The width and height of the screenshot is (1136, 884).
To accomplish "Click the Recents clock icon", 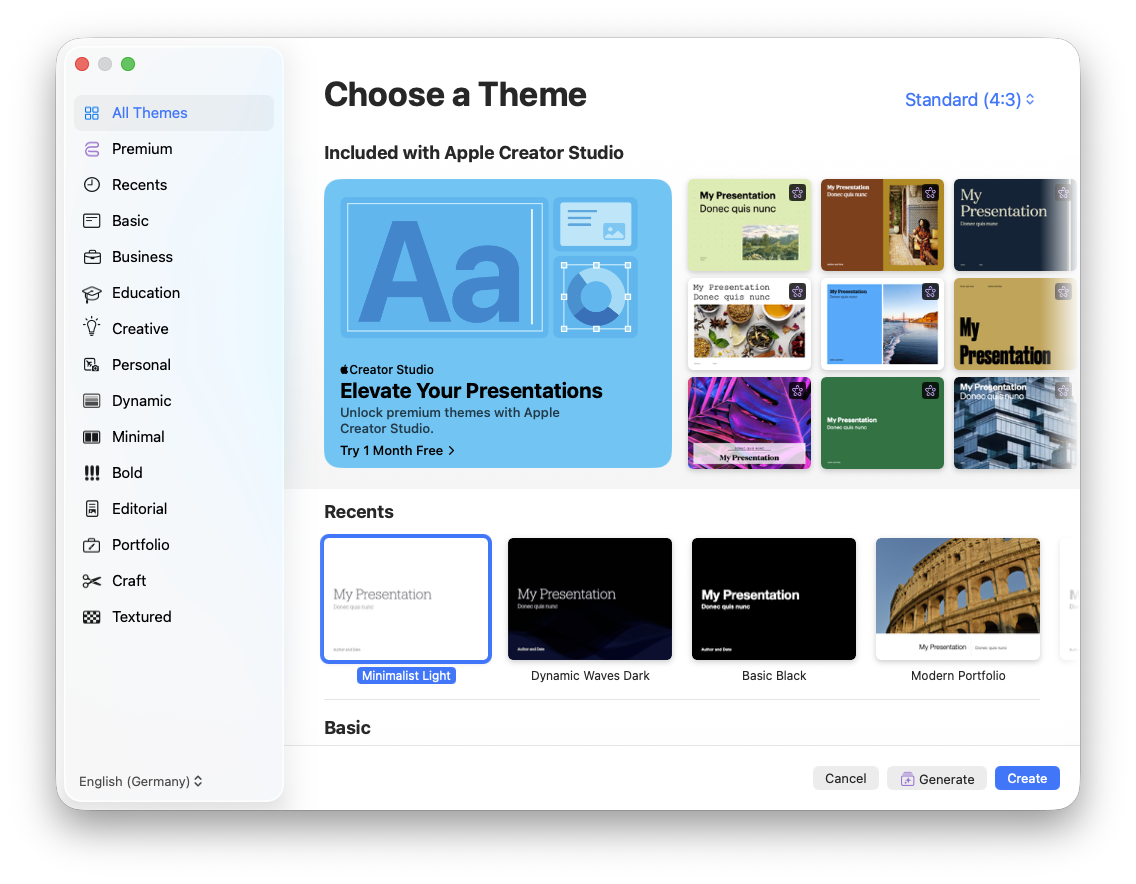I will [91, 185].
